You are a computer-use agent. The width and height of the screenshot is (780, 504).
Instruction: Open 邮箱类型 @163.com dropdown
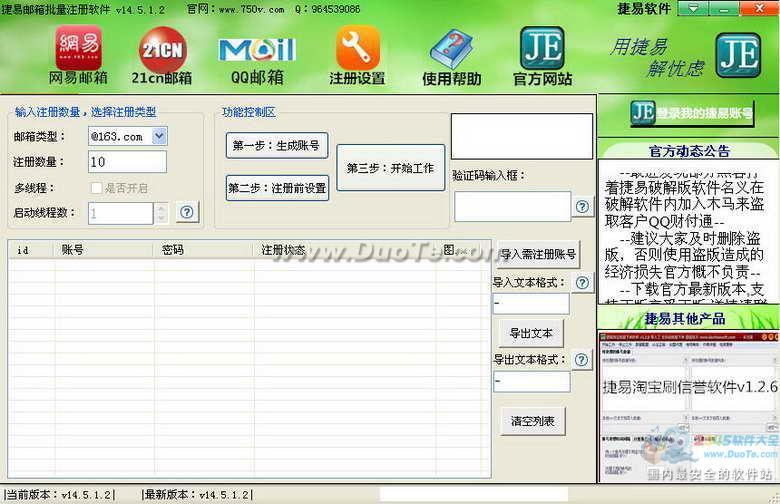[159, 136]
